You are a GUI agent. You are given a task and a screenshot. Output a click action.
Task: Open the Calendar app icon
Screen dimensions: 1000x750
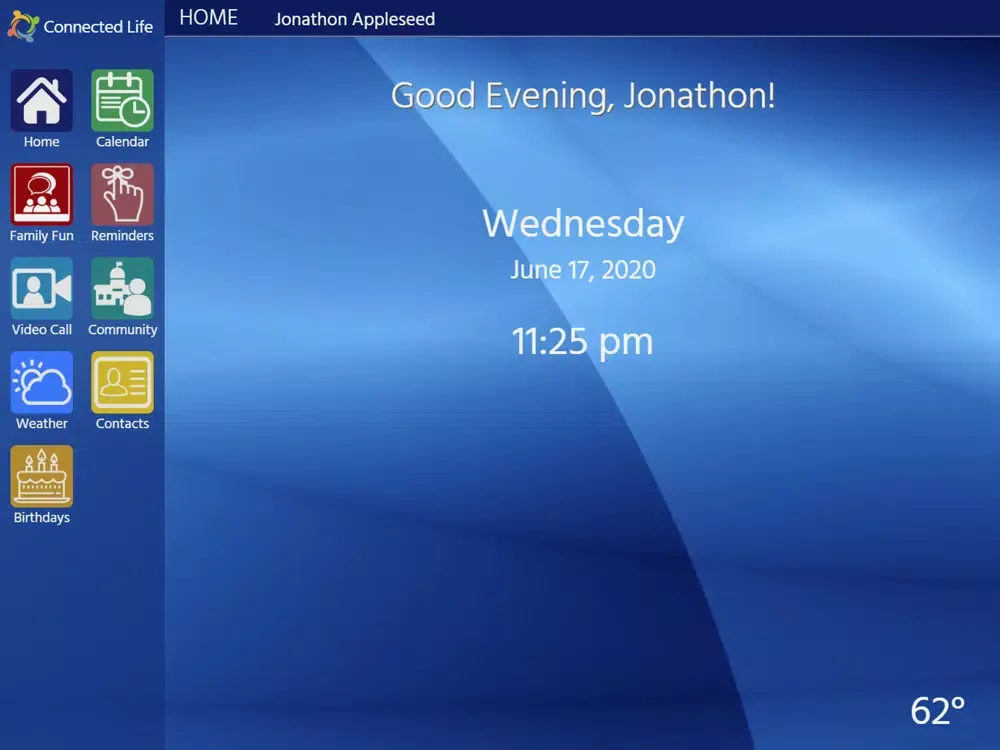122,100
